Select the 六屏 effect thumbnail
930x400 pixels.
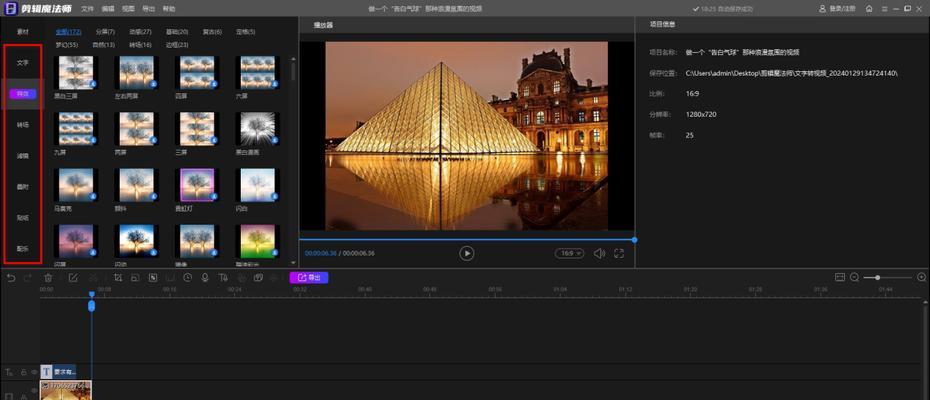(x=257, y=72)
